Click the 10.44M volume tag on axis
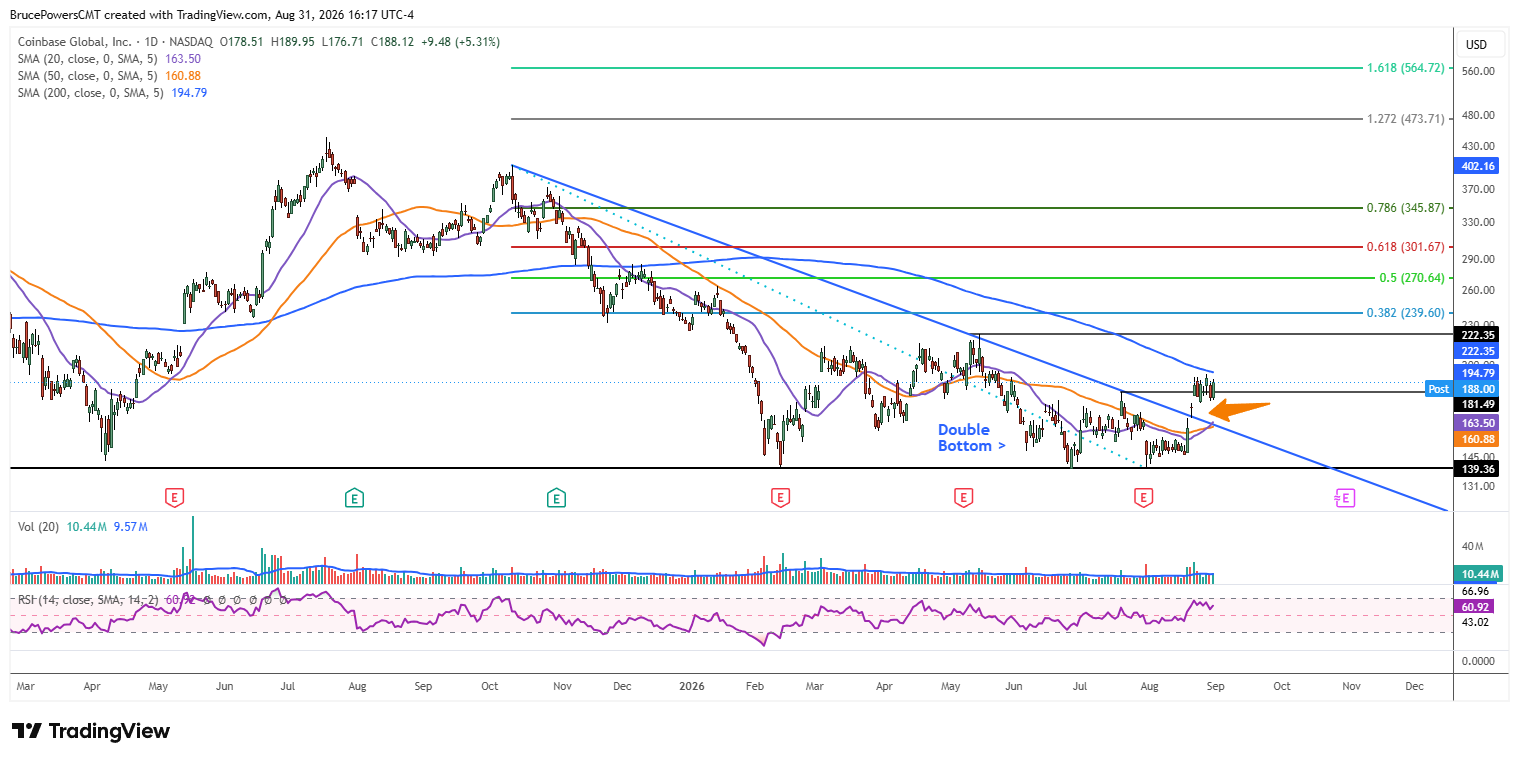1519x761 pixels. tap(1477, 574)
